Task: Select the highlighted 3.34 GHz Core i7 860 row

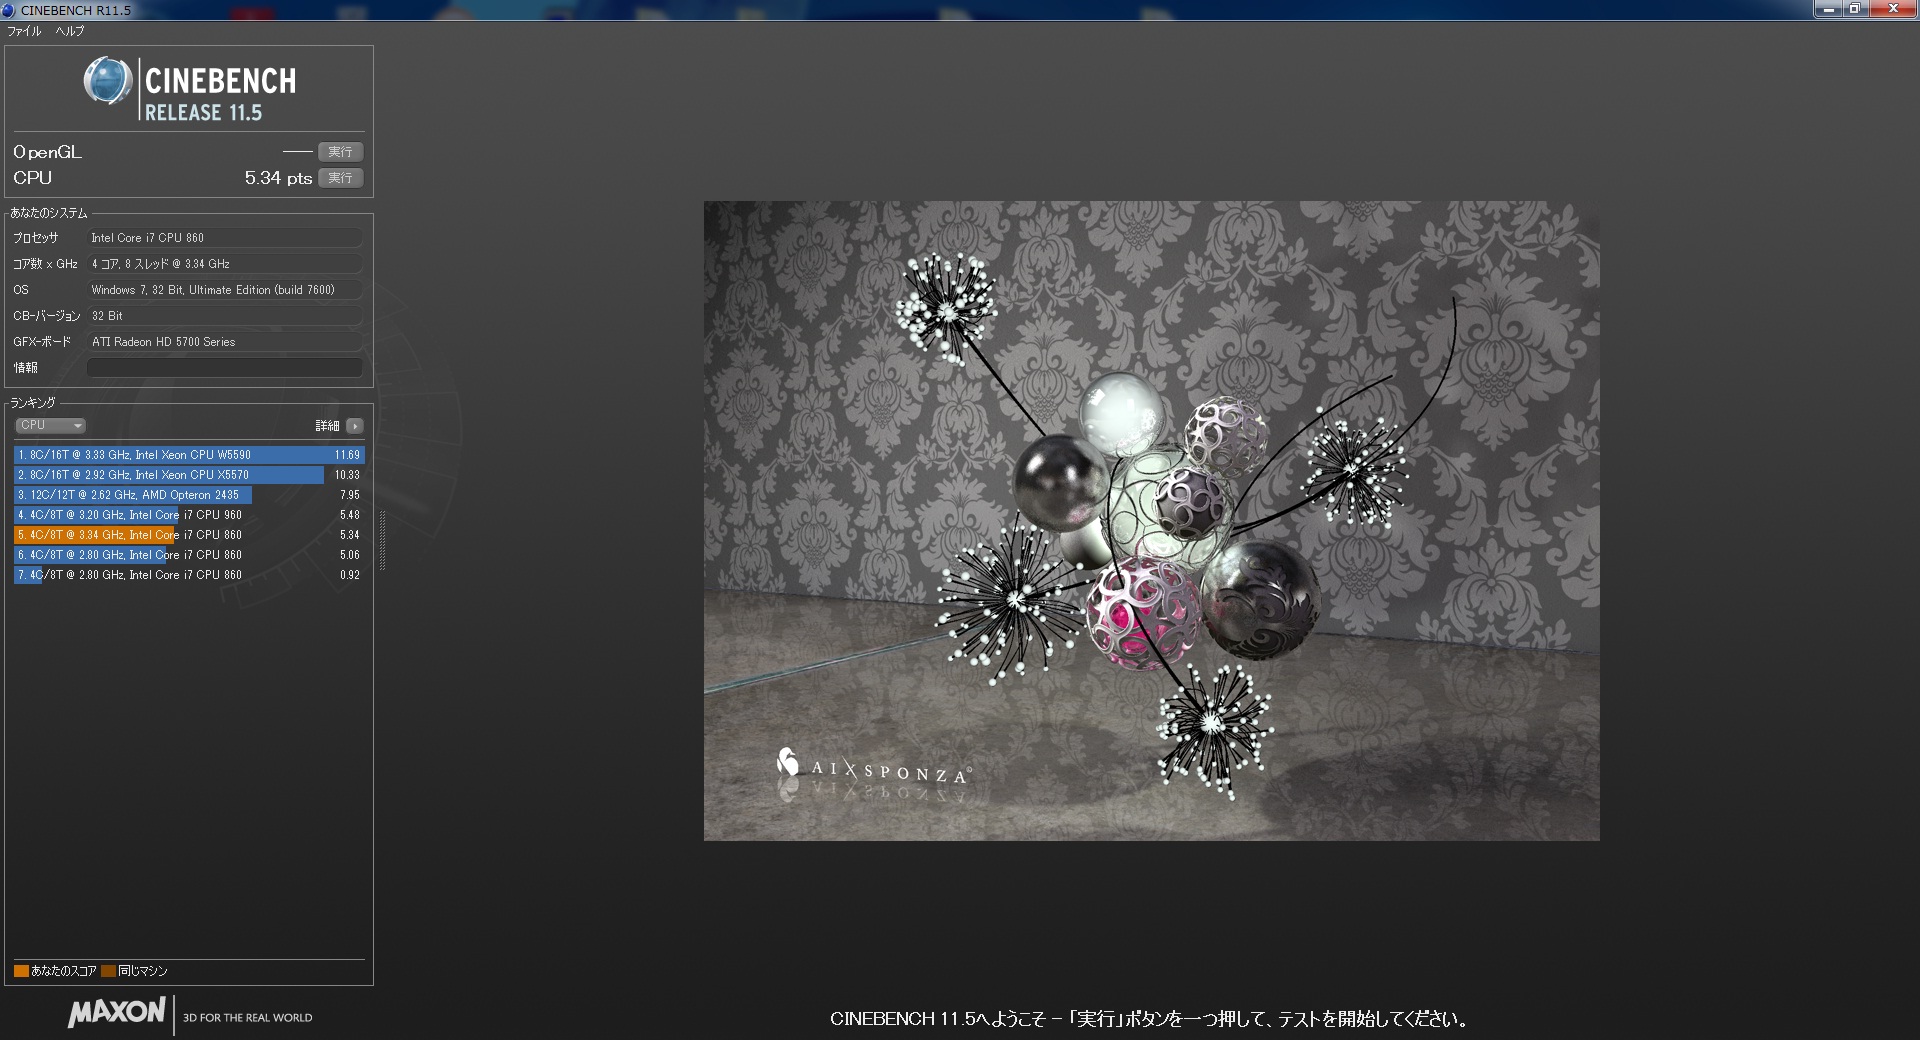Action: coord(189,535)
